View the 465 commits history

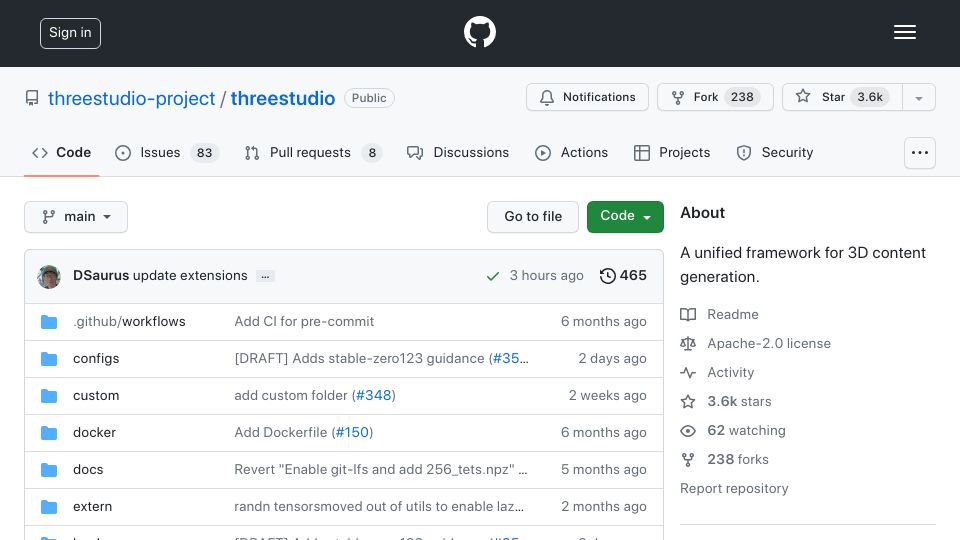coord(623,276)
